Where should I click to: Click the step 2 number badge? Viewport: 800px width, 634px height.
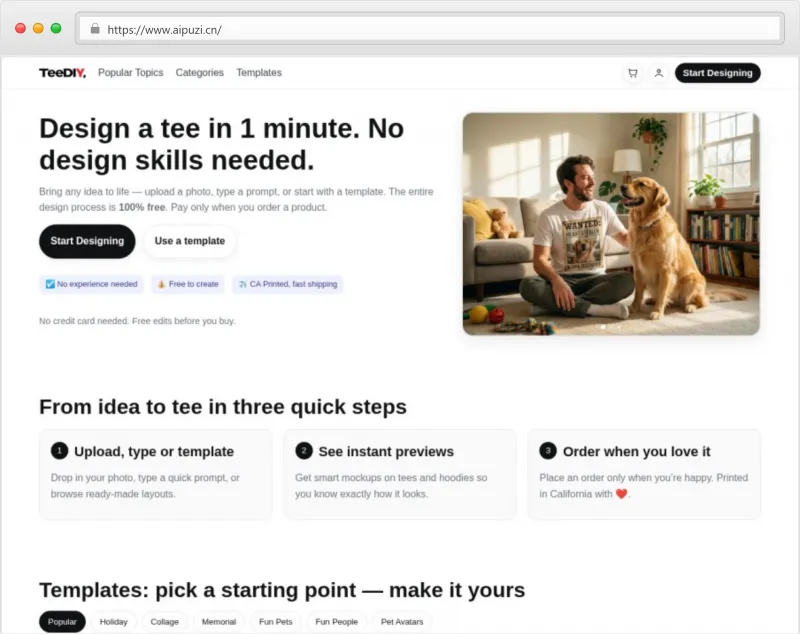pyautogui.click(x=303, y=451)
